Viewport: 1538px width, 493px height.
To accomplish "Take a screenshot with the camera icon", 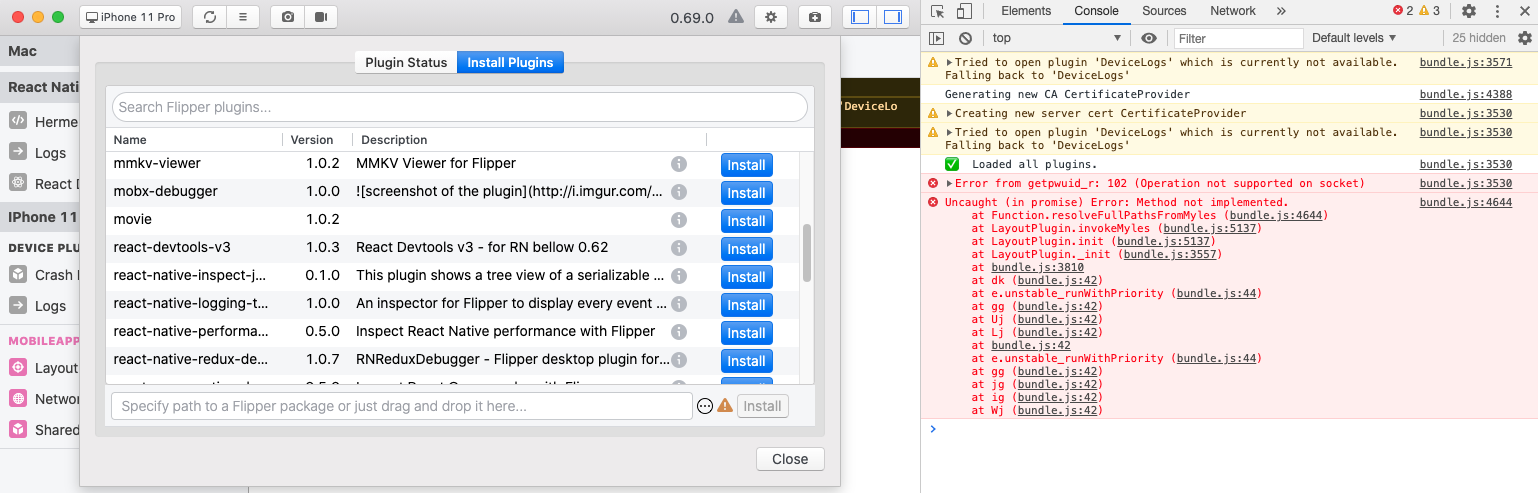I will click(x=288, y=17).
